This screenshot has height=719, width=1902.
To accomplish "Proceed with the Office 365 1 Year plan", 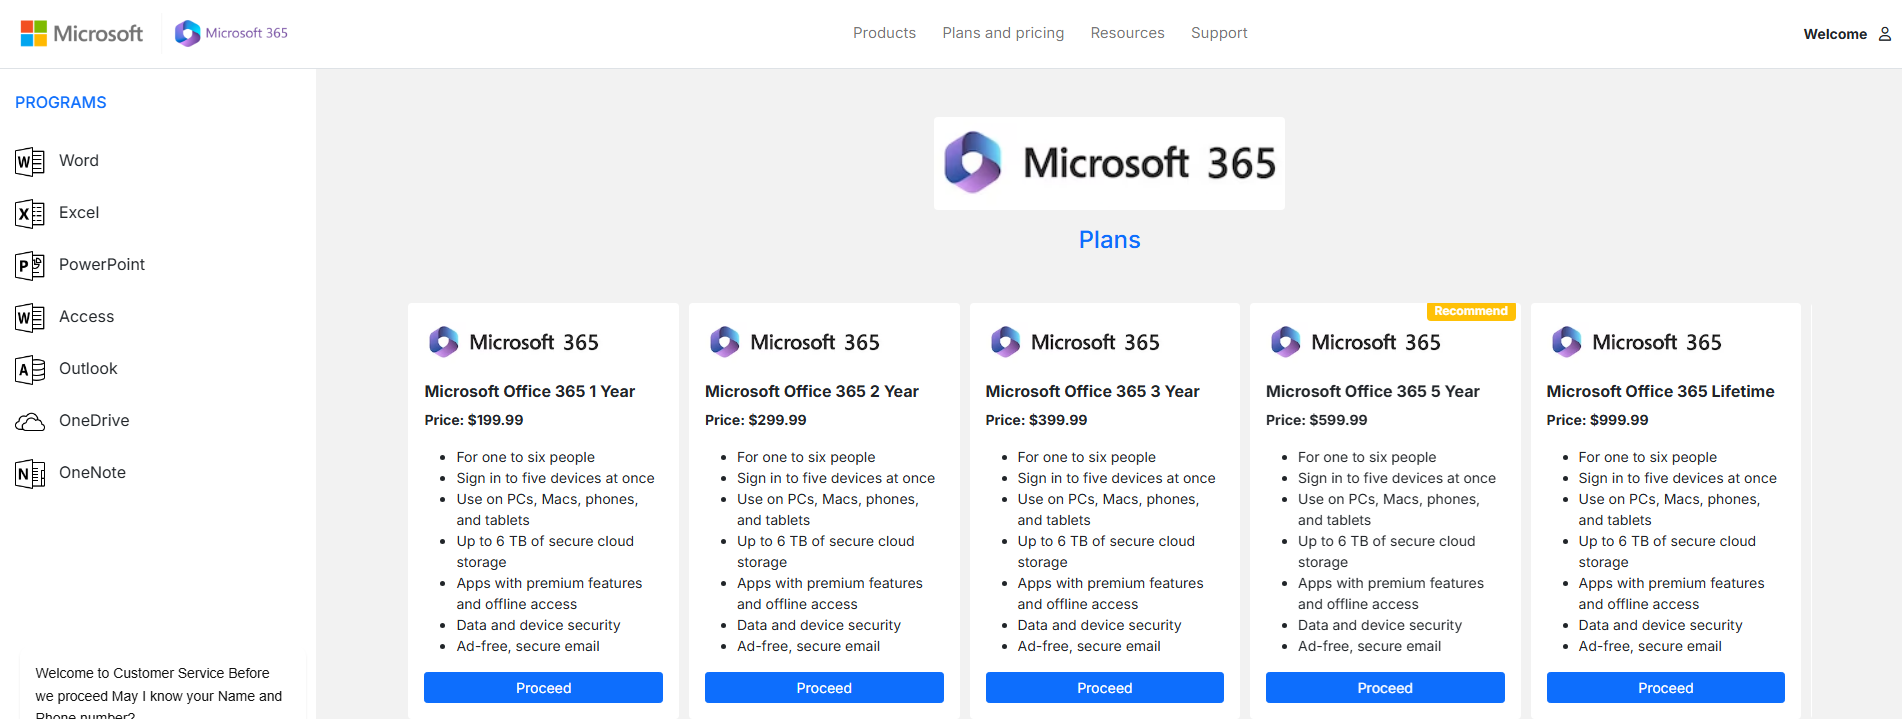I will pos(543,688).
